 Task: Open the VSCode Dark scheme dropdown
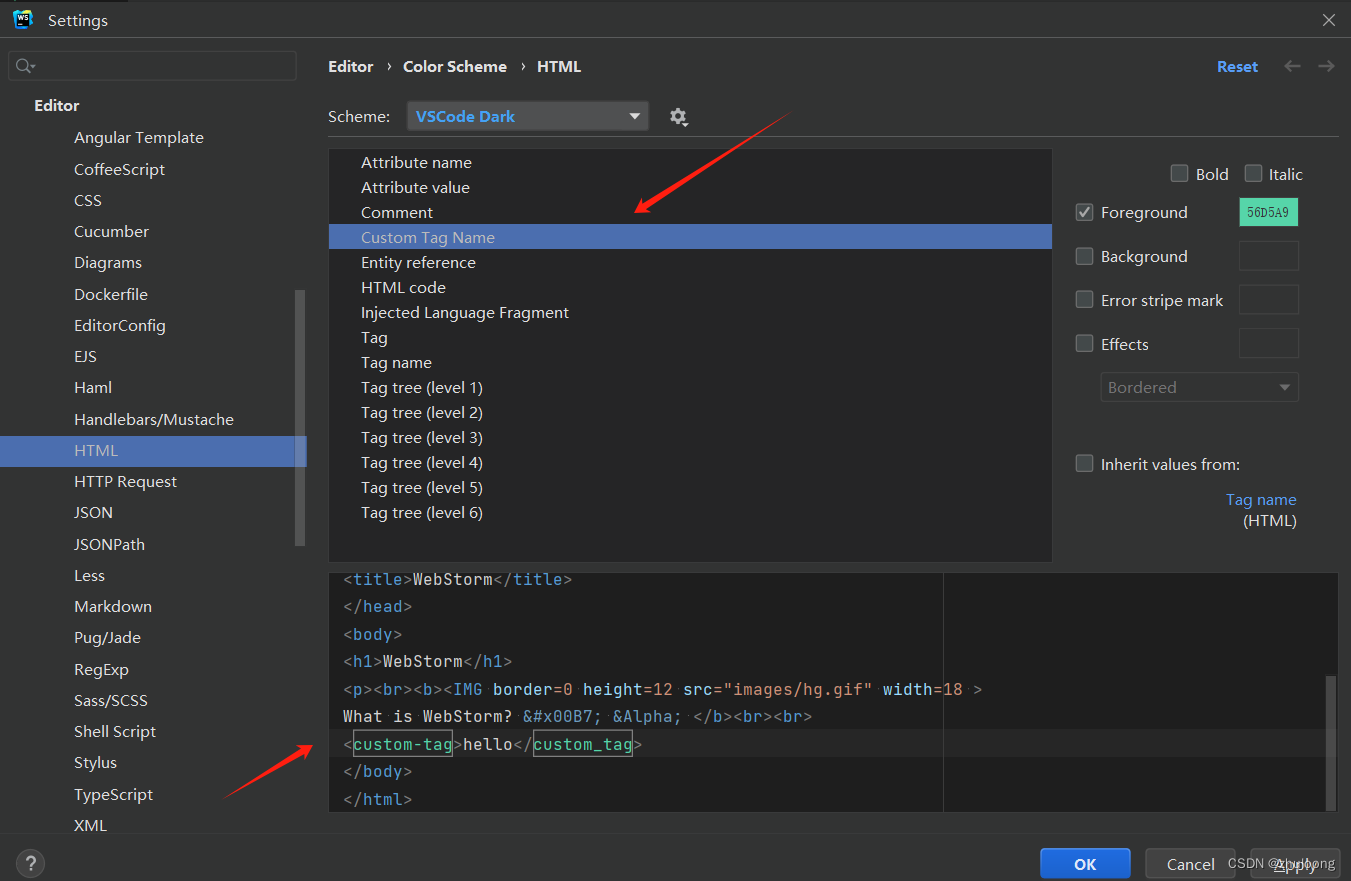[527, 116]
